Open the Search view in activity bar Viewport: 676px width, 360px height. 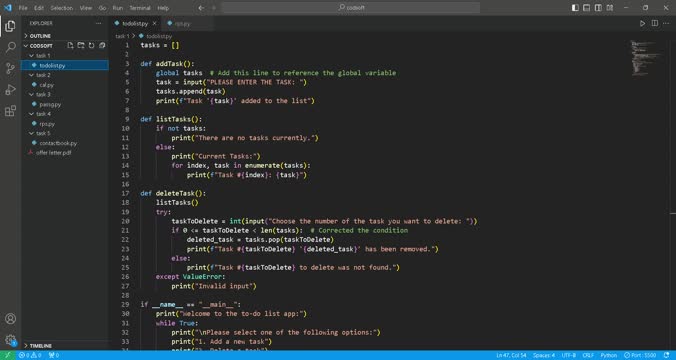pos(10,47)
